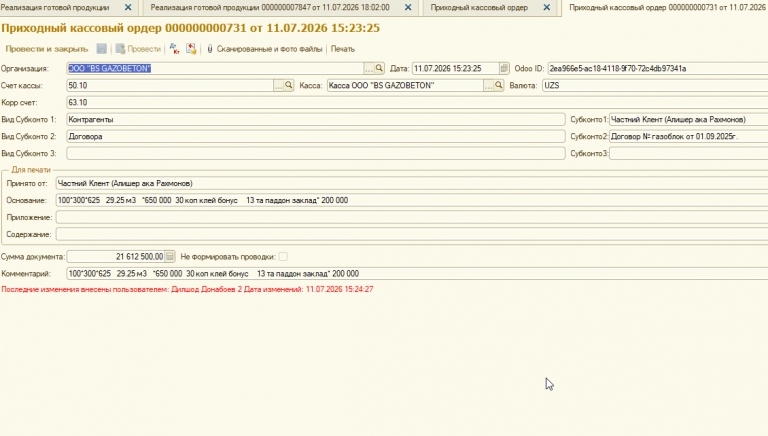768x436 pixels.
Task: Click the Счет кассы field with 50.10
Action: click(170, 85)
